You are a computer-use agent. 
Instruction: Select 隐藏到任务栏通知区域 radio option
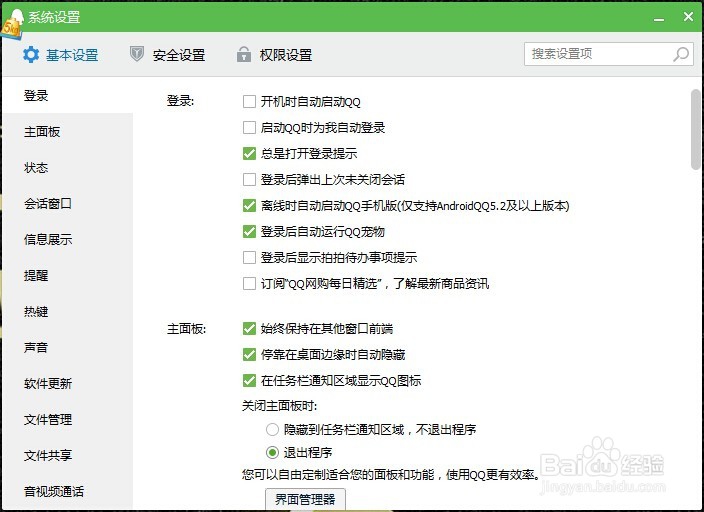click(272, 430)
